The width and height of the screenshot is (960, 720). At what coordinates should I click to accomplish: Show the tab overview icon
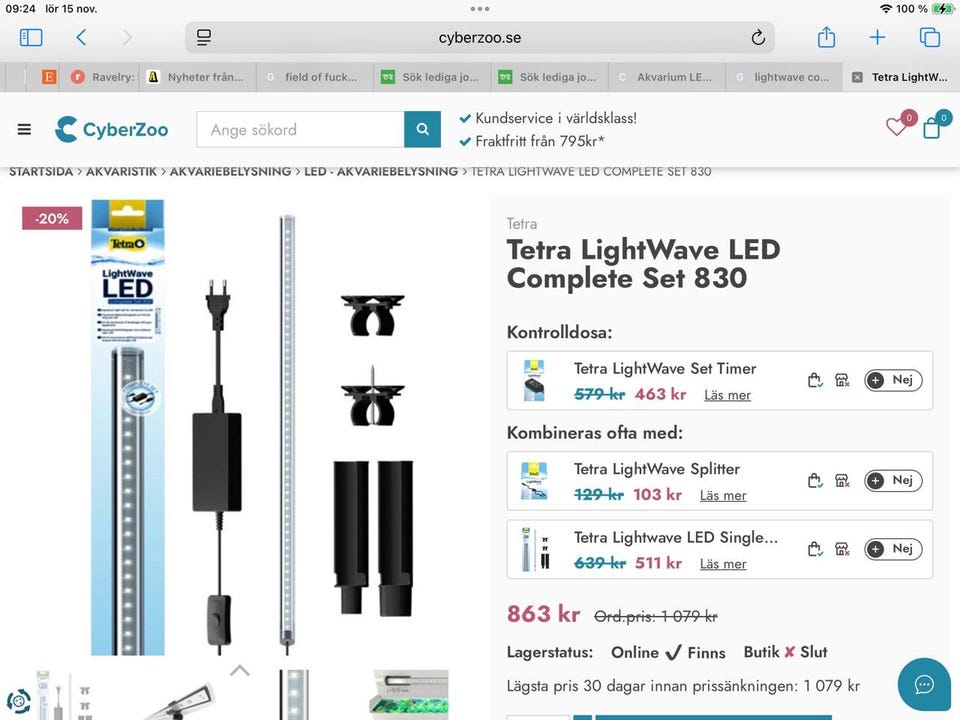(929, 38)
